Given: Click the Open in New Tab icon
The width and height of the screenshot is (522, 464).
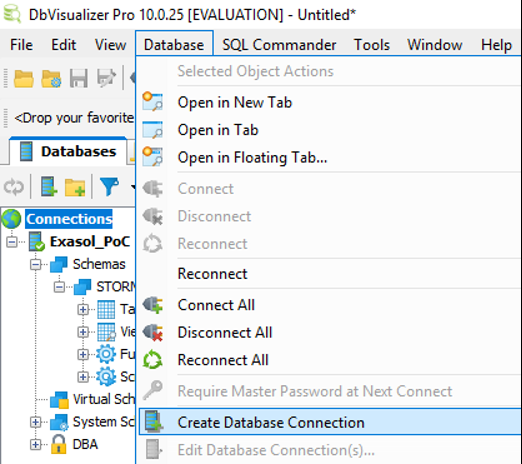Looking at the screenshot, I should pos(153,102).
